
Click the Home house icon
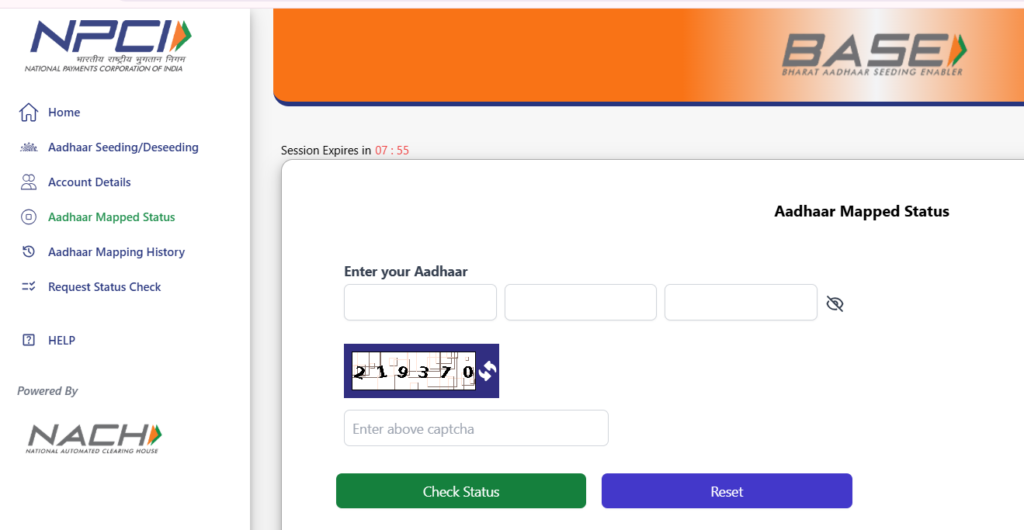28,112
